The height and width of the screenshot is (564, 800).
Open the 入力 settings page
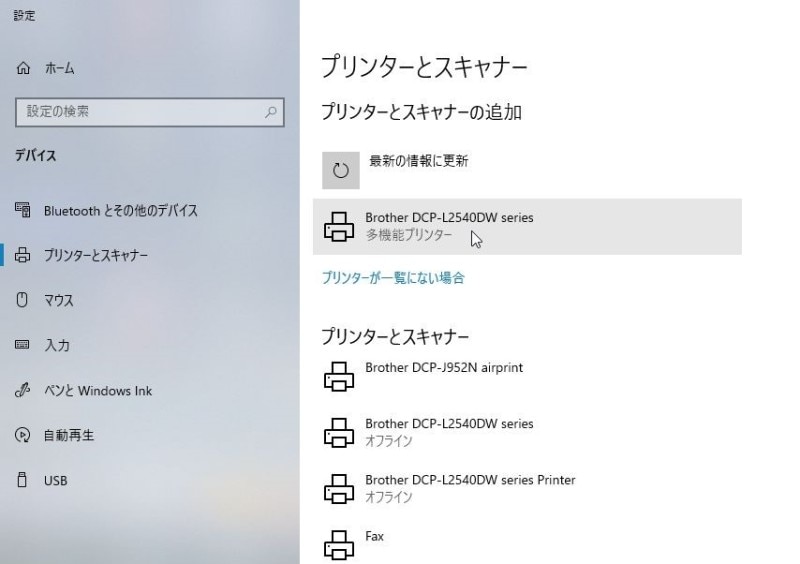click(x=57, y=345)
